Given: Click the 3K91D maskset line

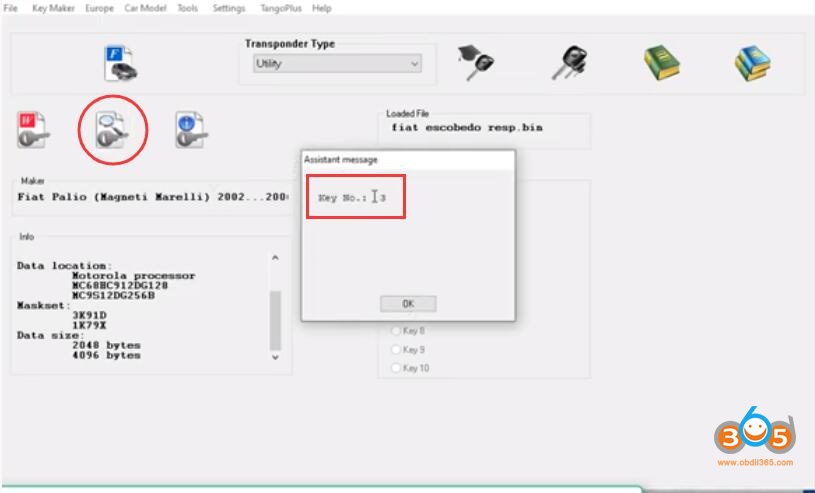Looking at the screenshot, I should [89, 315].
